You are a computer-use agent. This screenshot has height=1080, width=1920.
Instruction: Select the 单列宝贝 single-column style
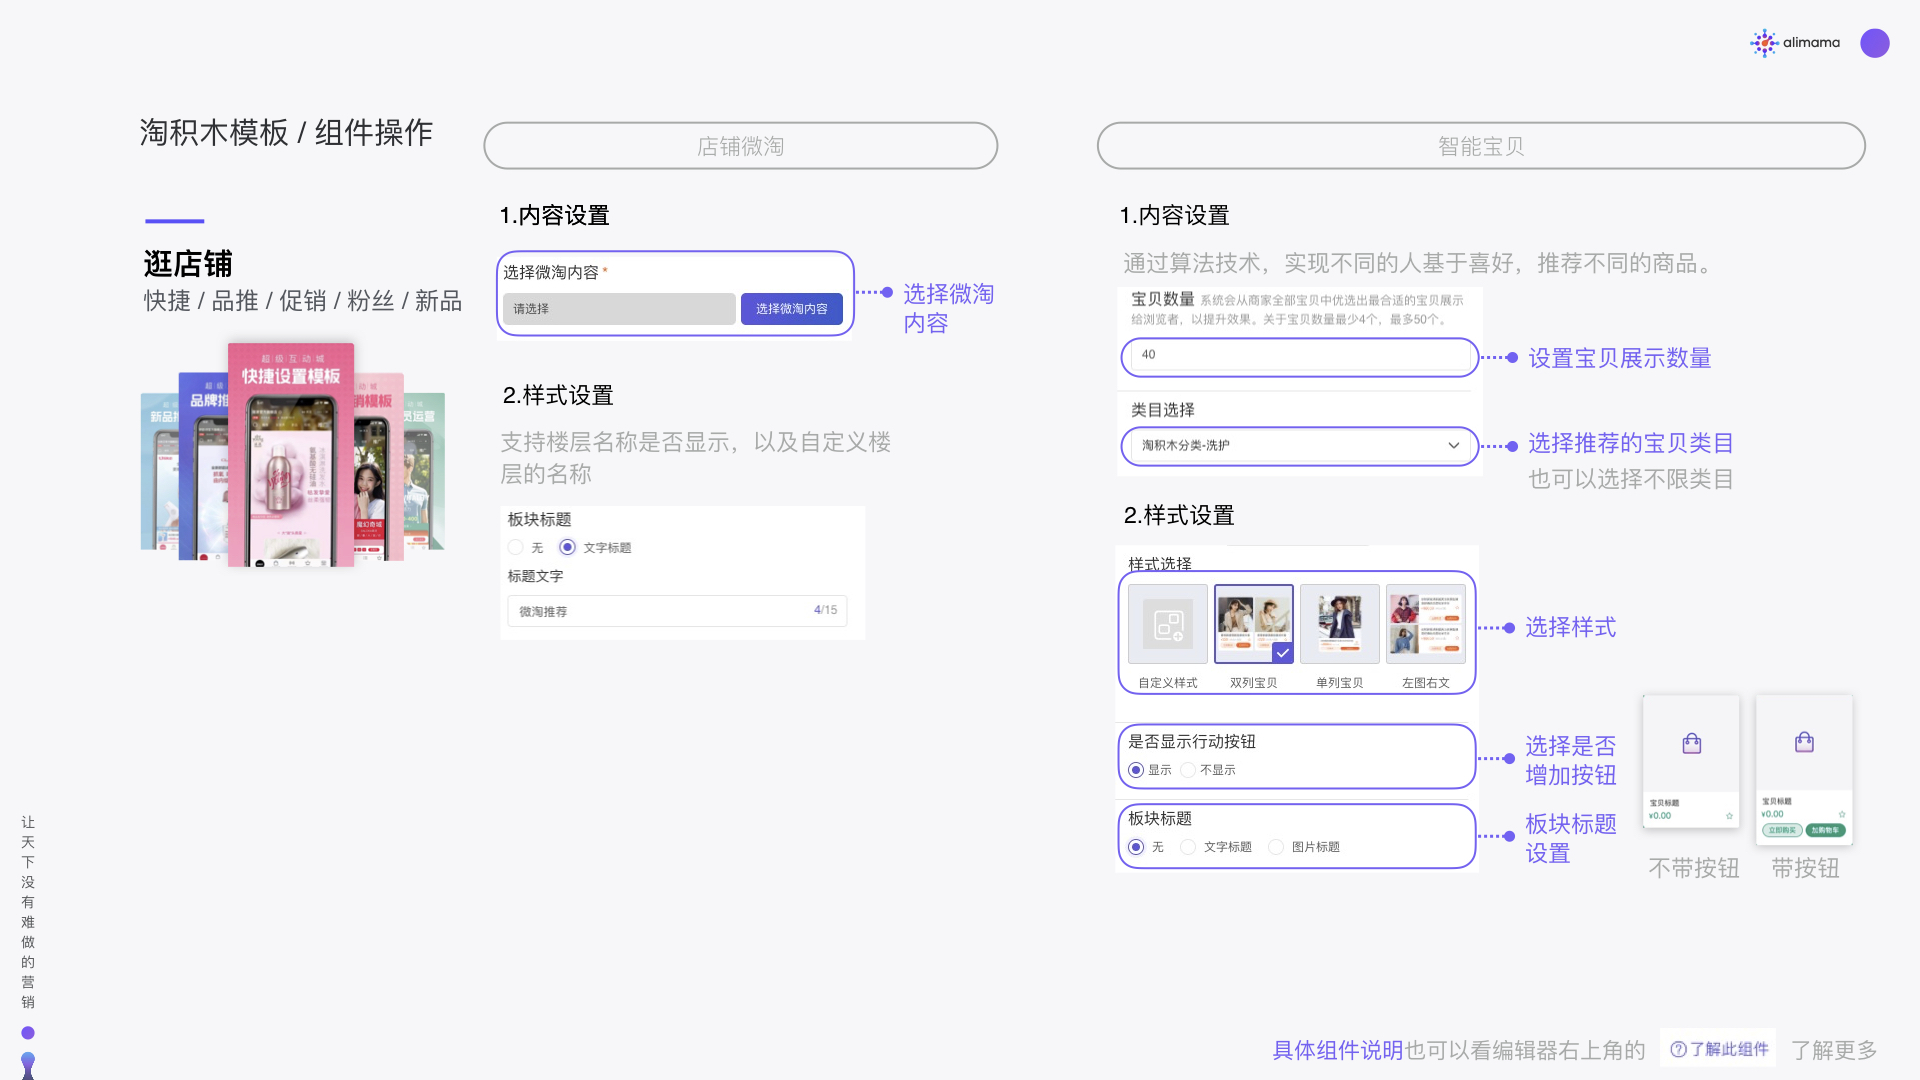tap(1339, 622)
